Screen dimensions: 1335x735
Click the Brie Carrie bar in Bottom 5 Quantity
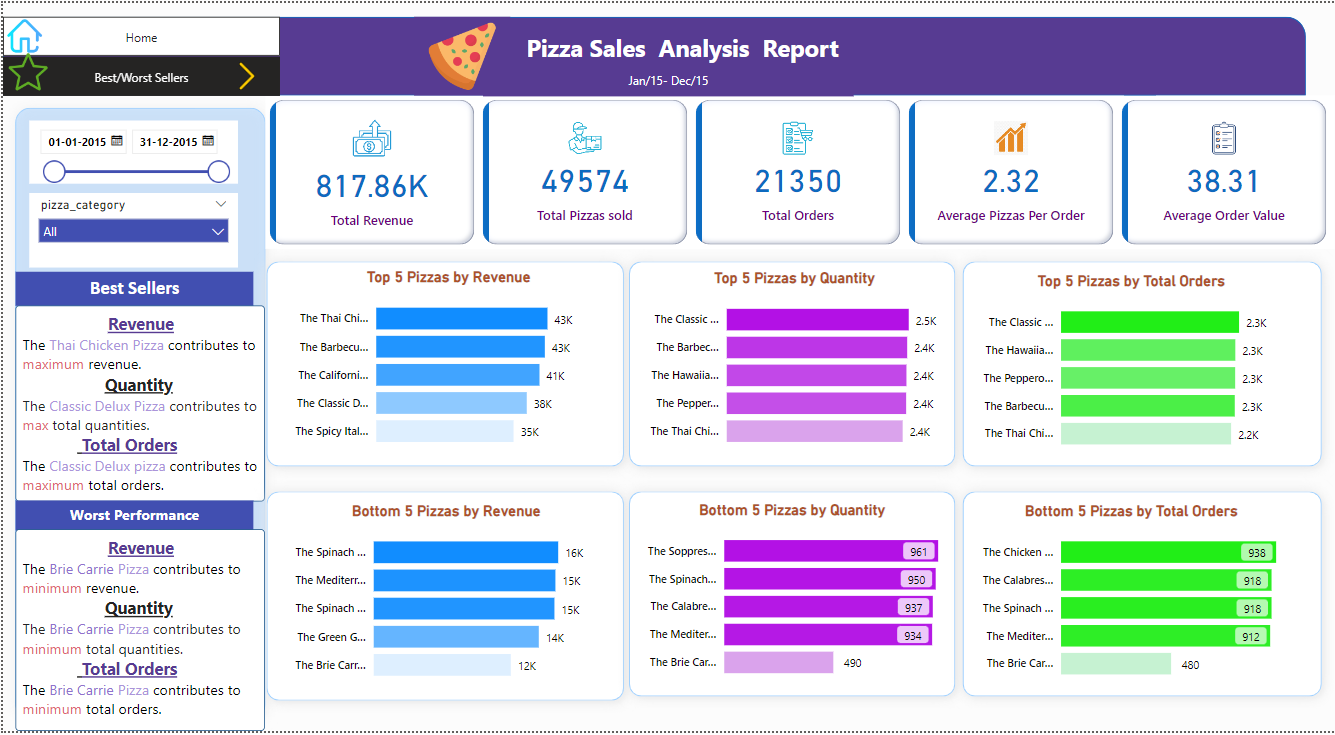[x=779, y=662]
